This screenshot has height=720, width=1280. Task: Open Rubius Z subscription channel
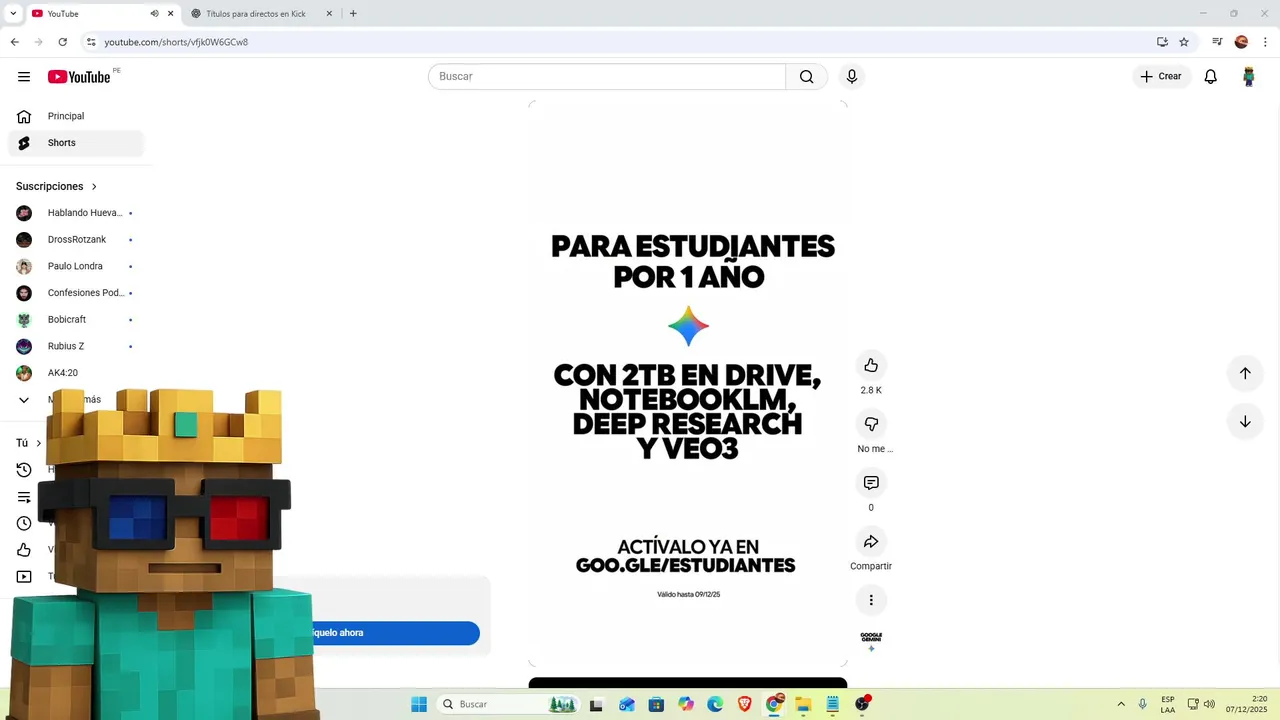click(x=76, y=346)
